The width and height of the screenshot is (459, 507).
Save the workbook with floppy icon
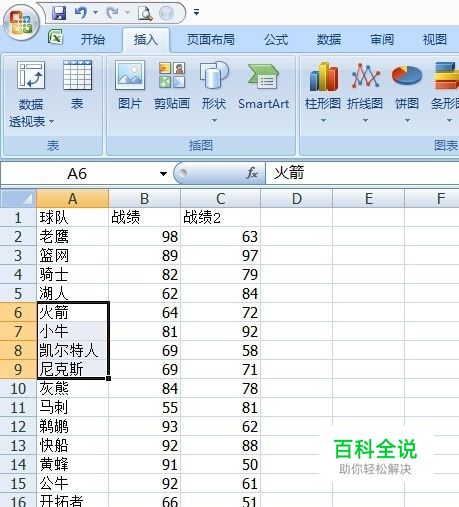(x=59, y=13)
